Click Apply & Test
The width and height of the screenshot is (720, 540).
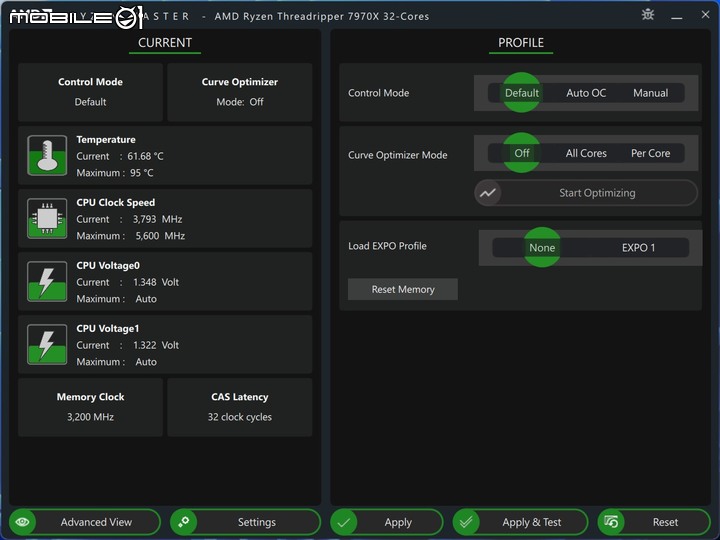(520, 522)
